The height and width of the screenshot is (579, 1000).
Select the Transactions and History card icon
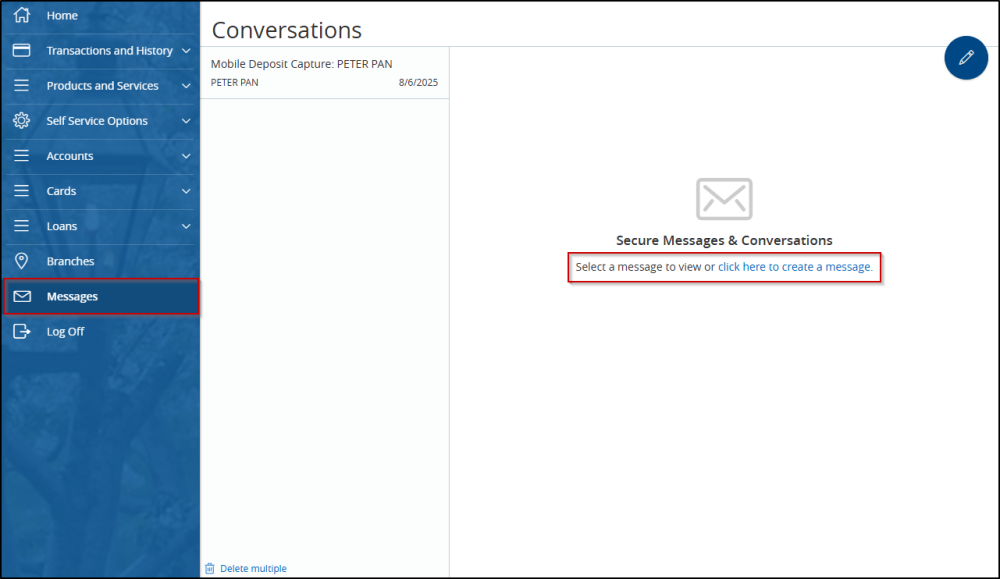pos(22,50)
